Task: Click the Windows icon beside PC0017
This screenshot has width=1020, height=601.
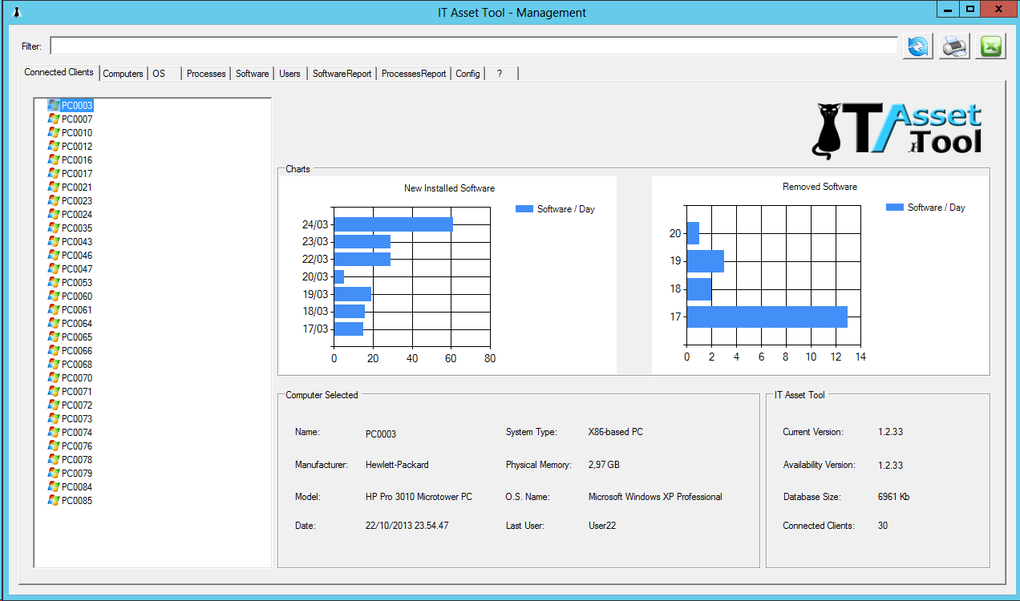Action: [53, 174]
